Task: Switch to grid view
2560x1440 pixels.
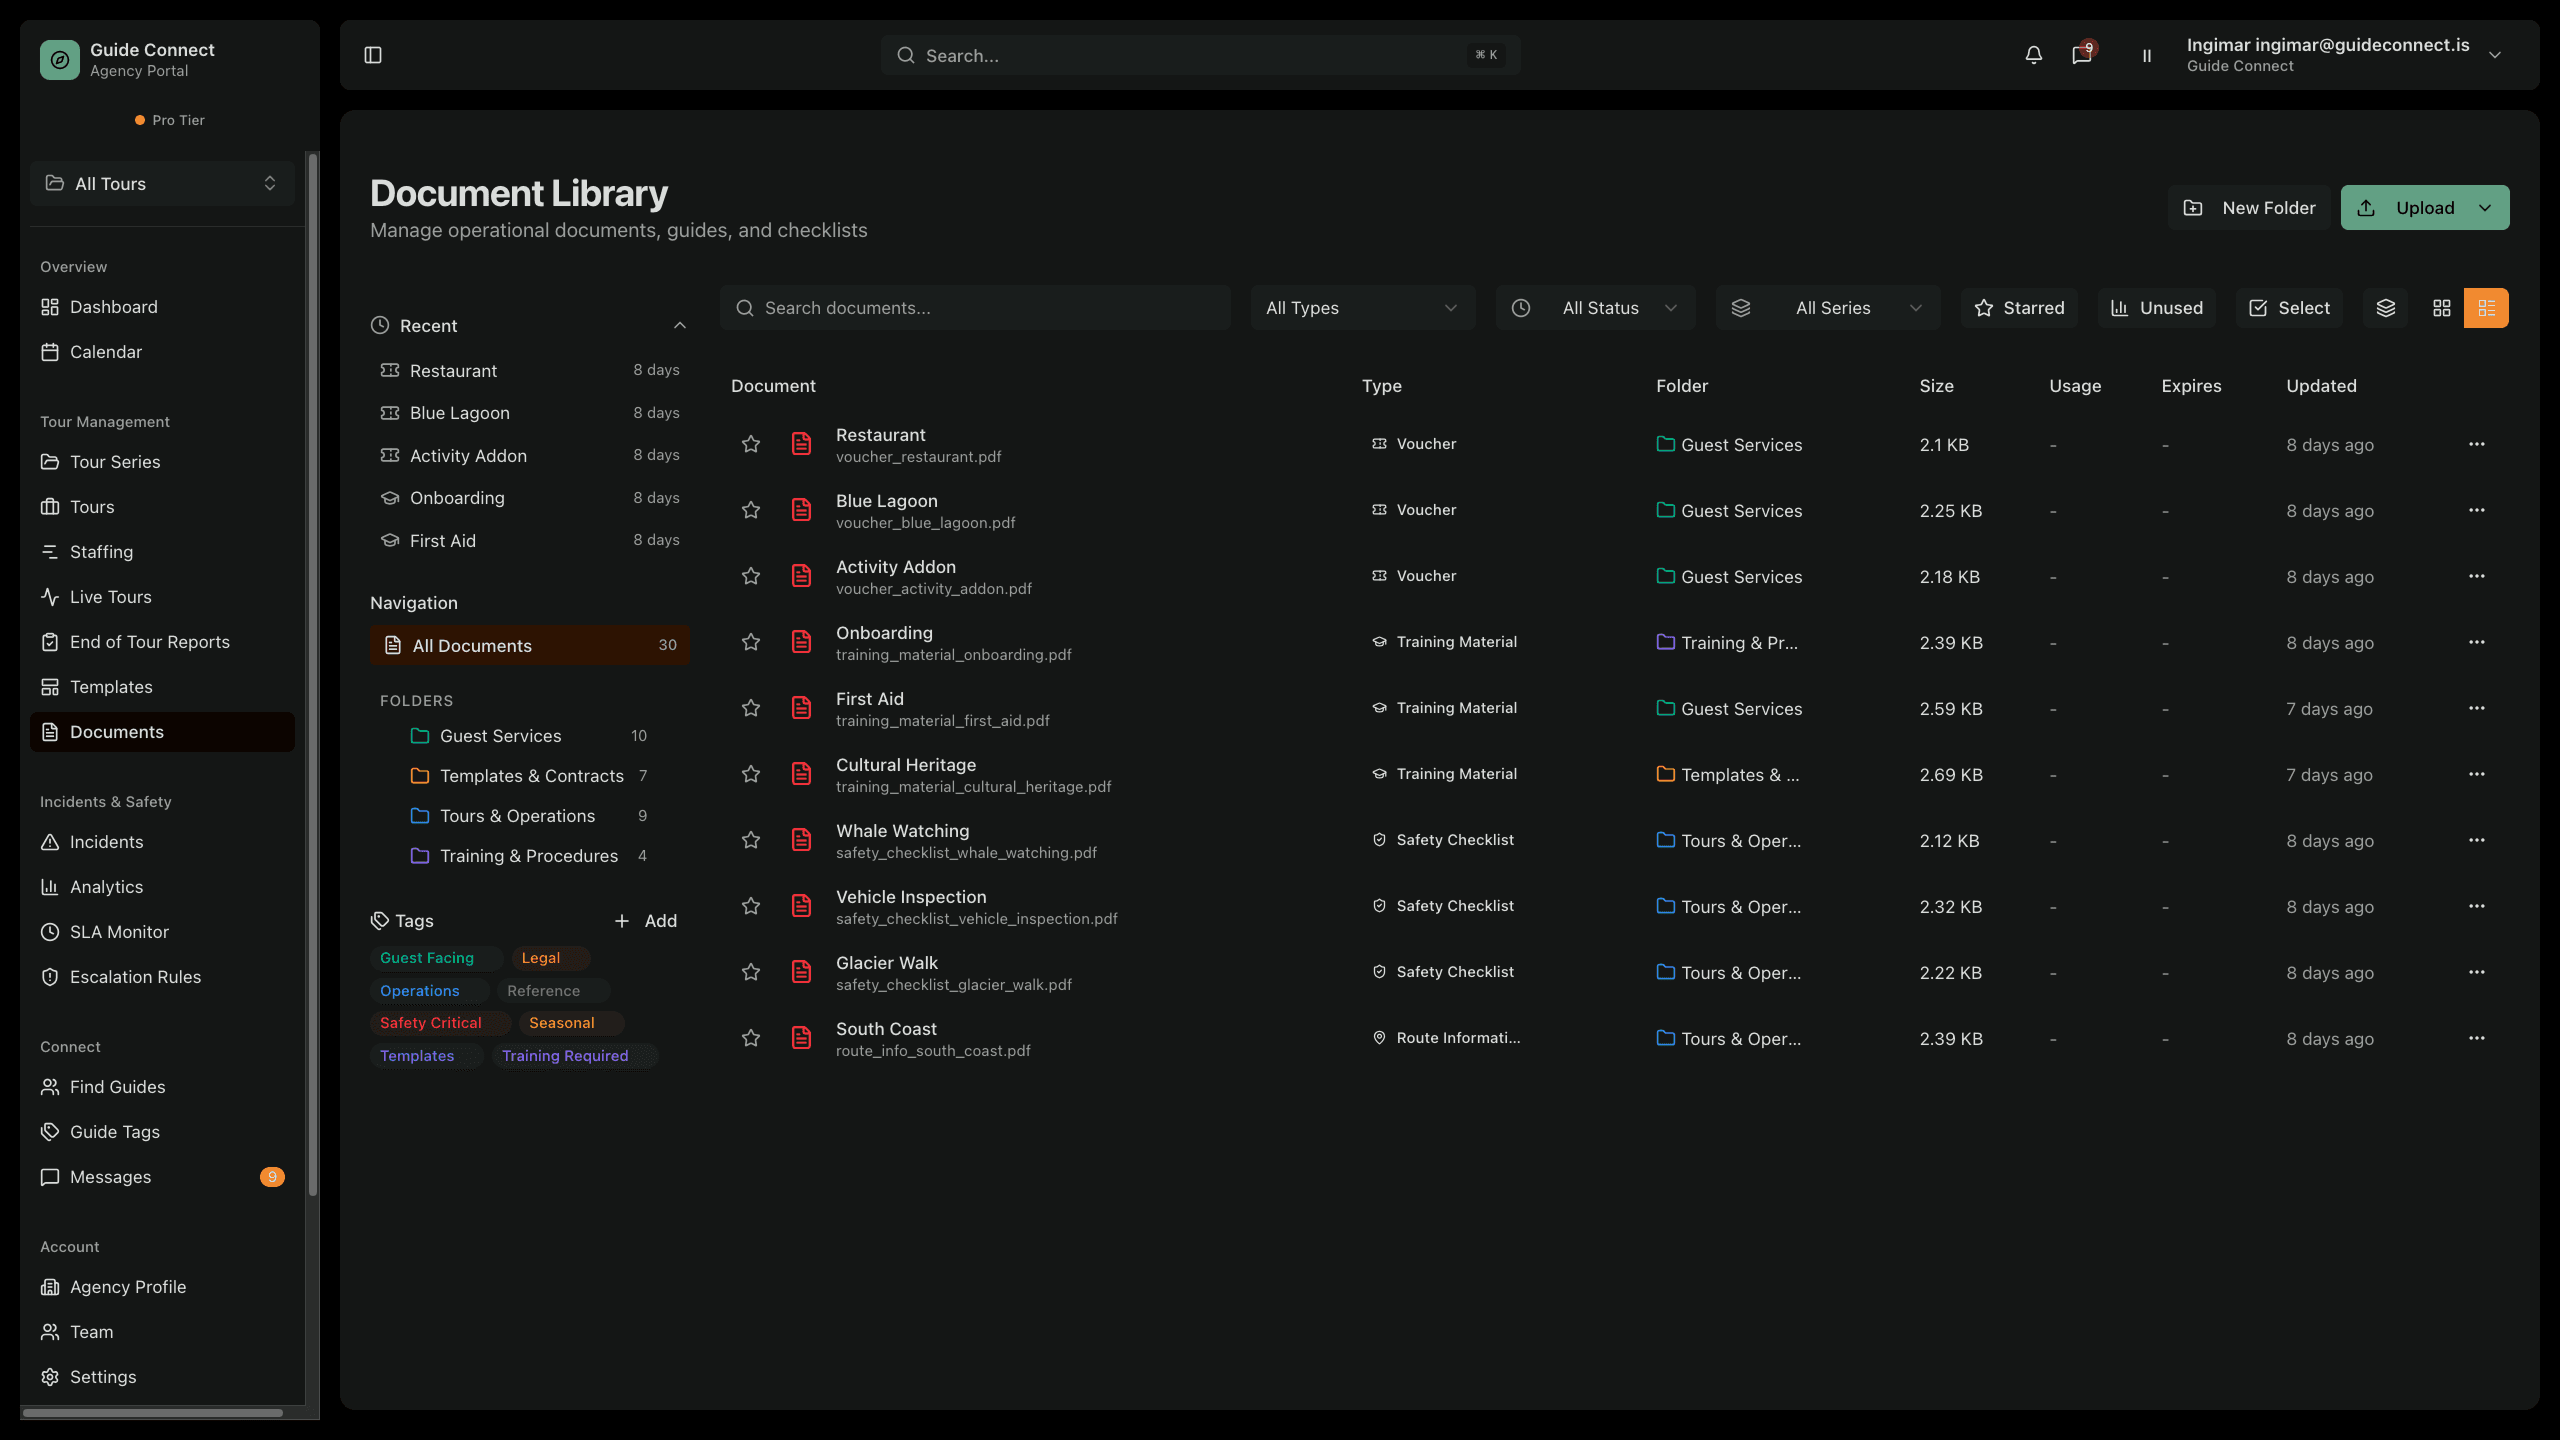Action: click(2441, 307)
